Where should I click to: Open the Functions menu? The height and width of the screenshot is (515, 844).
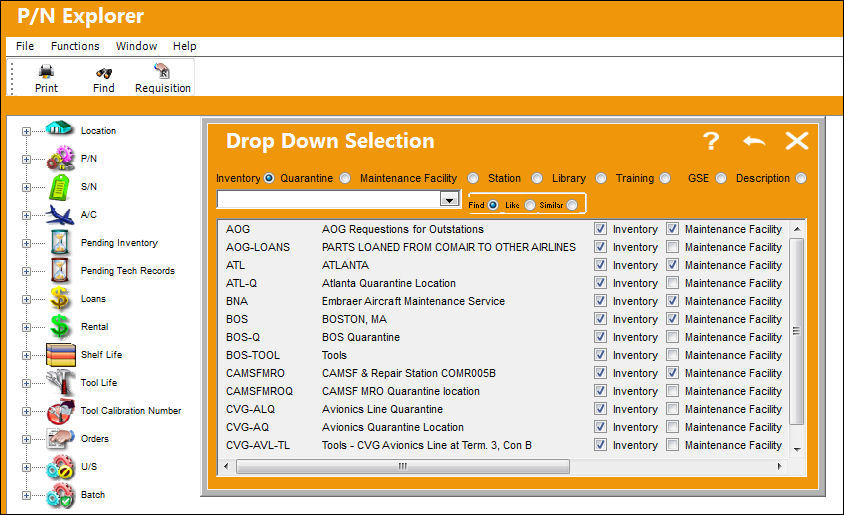pyautogui.click(x=75, y=46)
